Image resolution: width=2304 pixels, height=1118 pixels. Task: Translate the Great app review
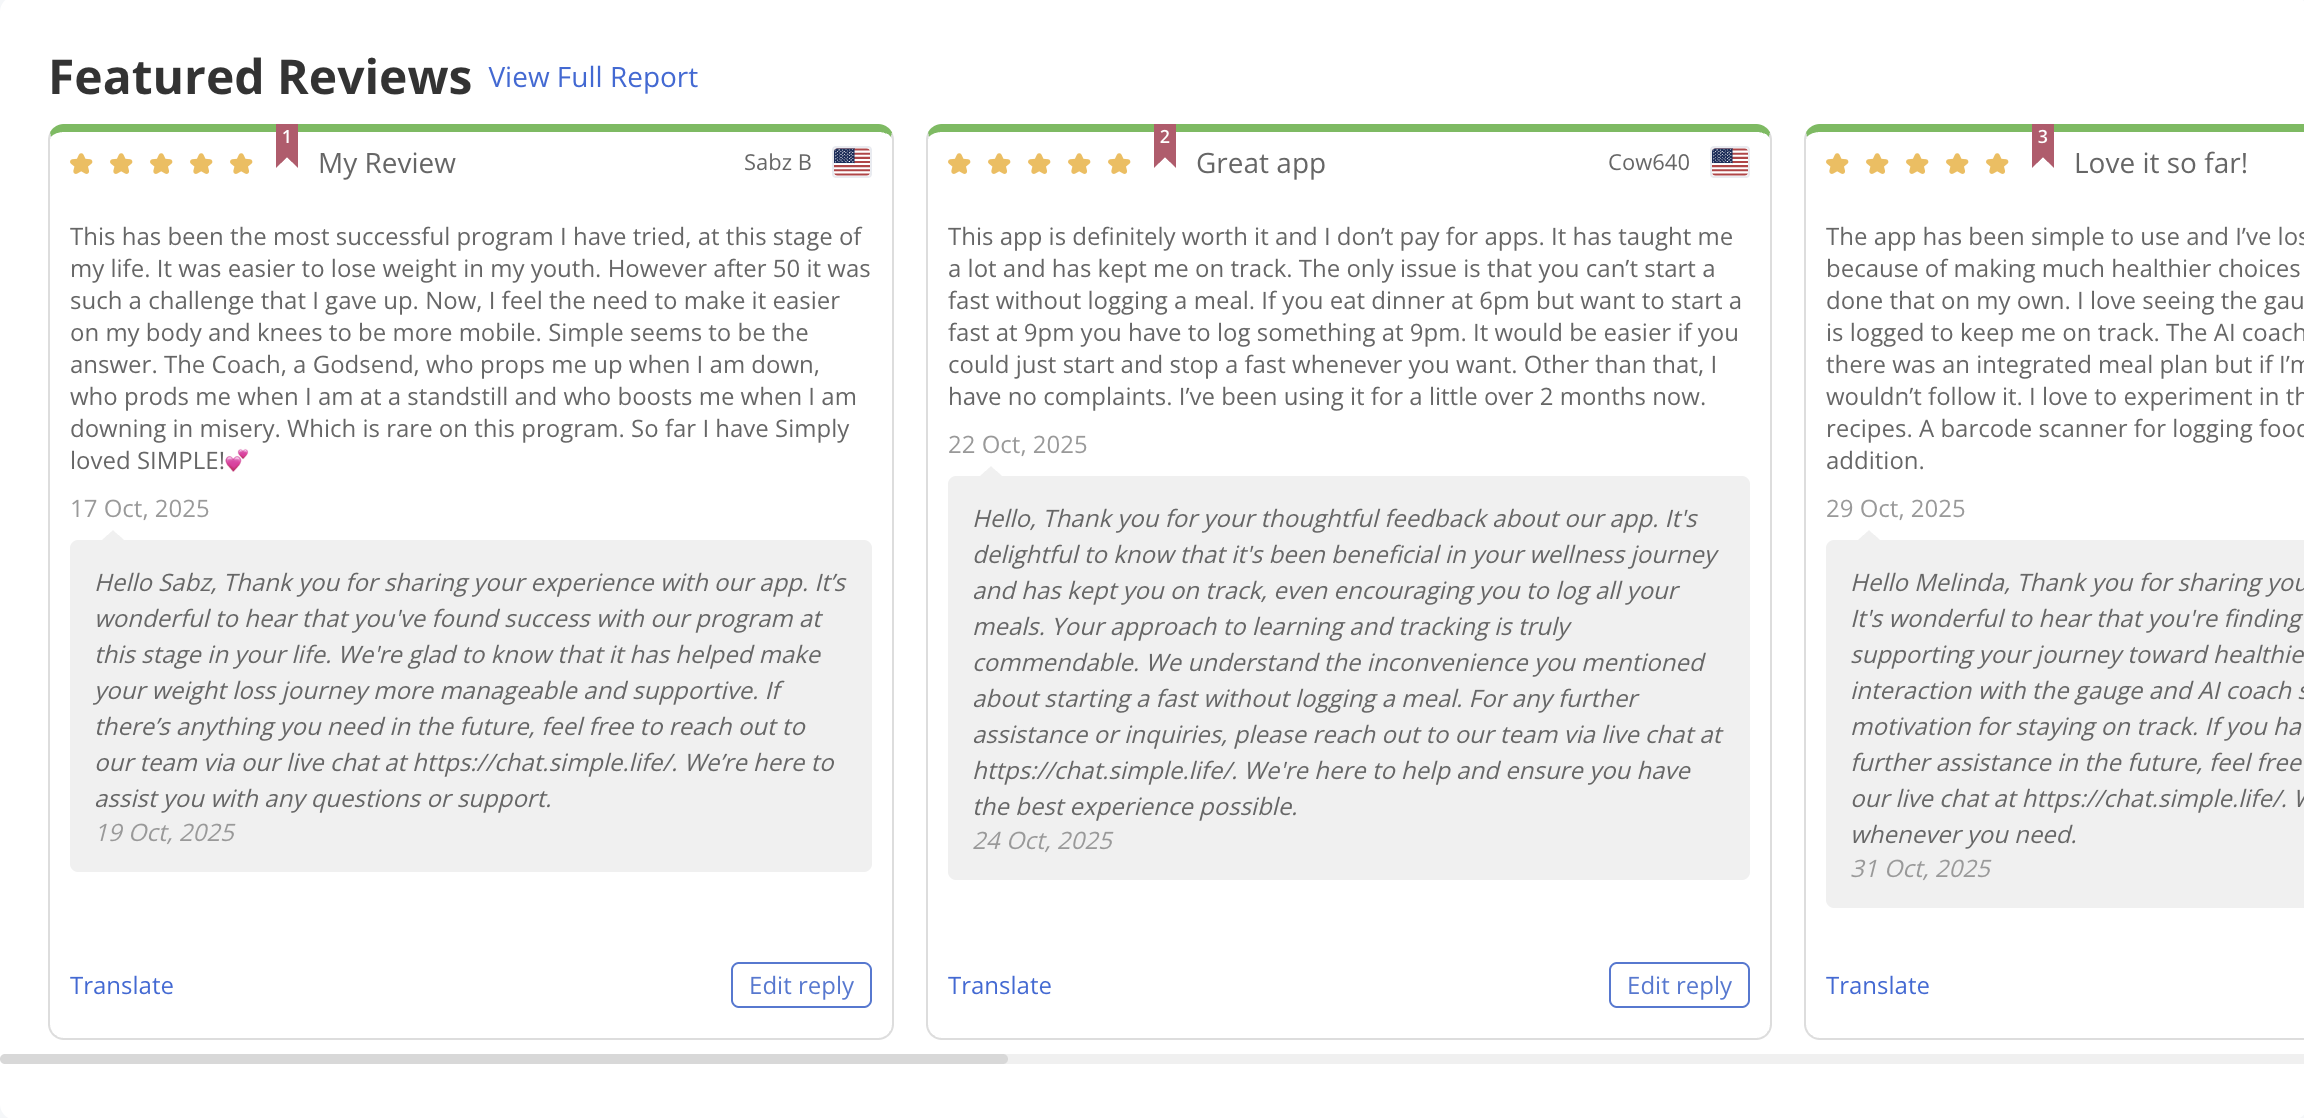click(1000, 985)
